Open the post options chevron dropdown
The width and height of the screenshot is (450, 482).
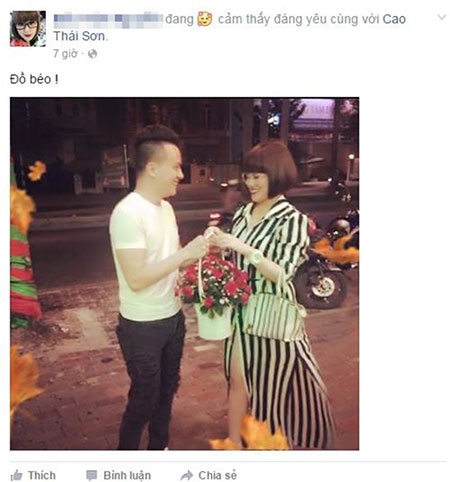[x=442, y=17]
